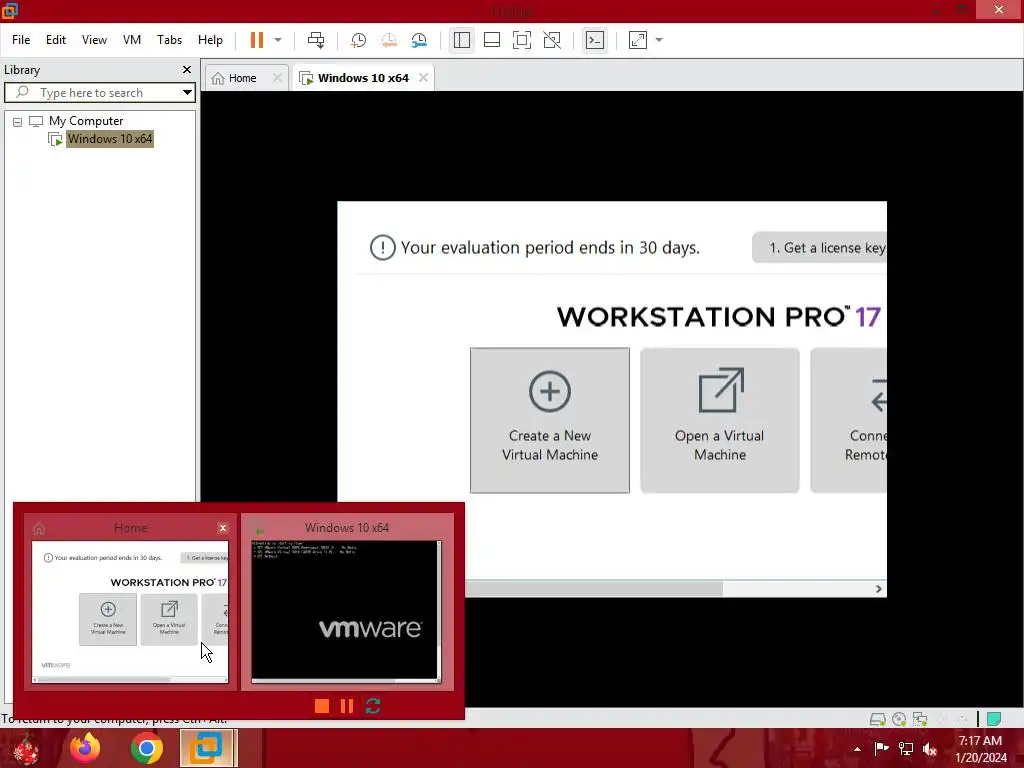Open stretch guest options dropdown arrow
The image size is (1024, 768).
click(659, 40)
